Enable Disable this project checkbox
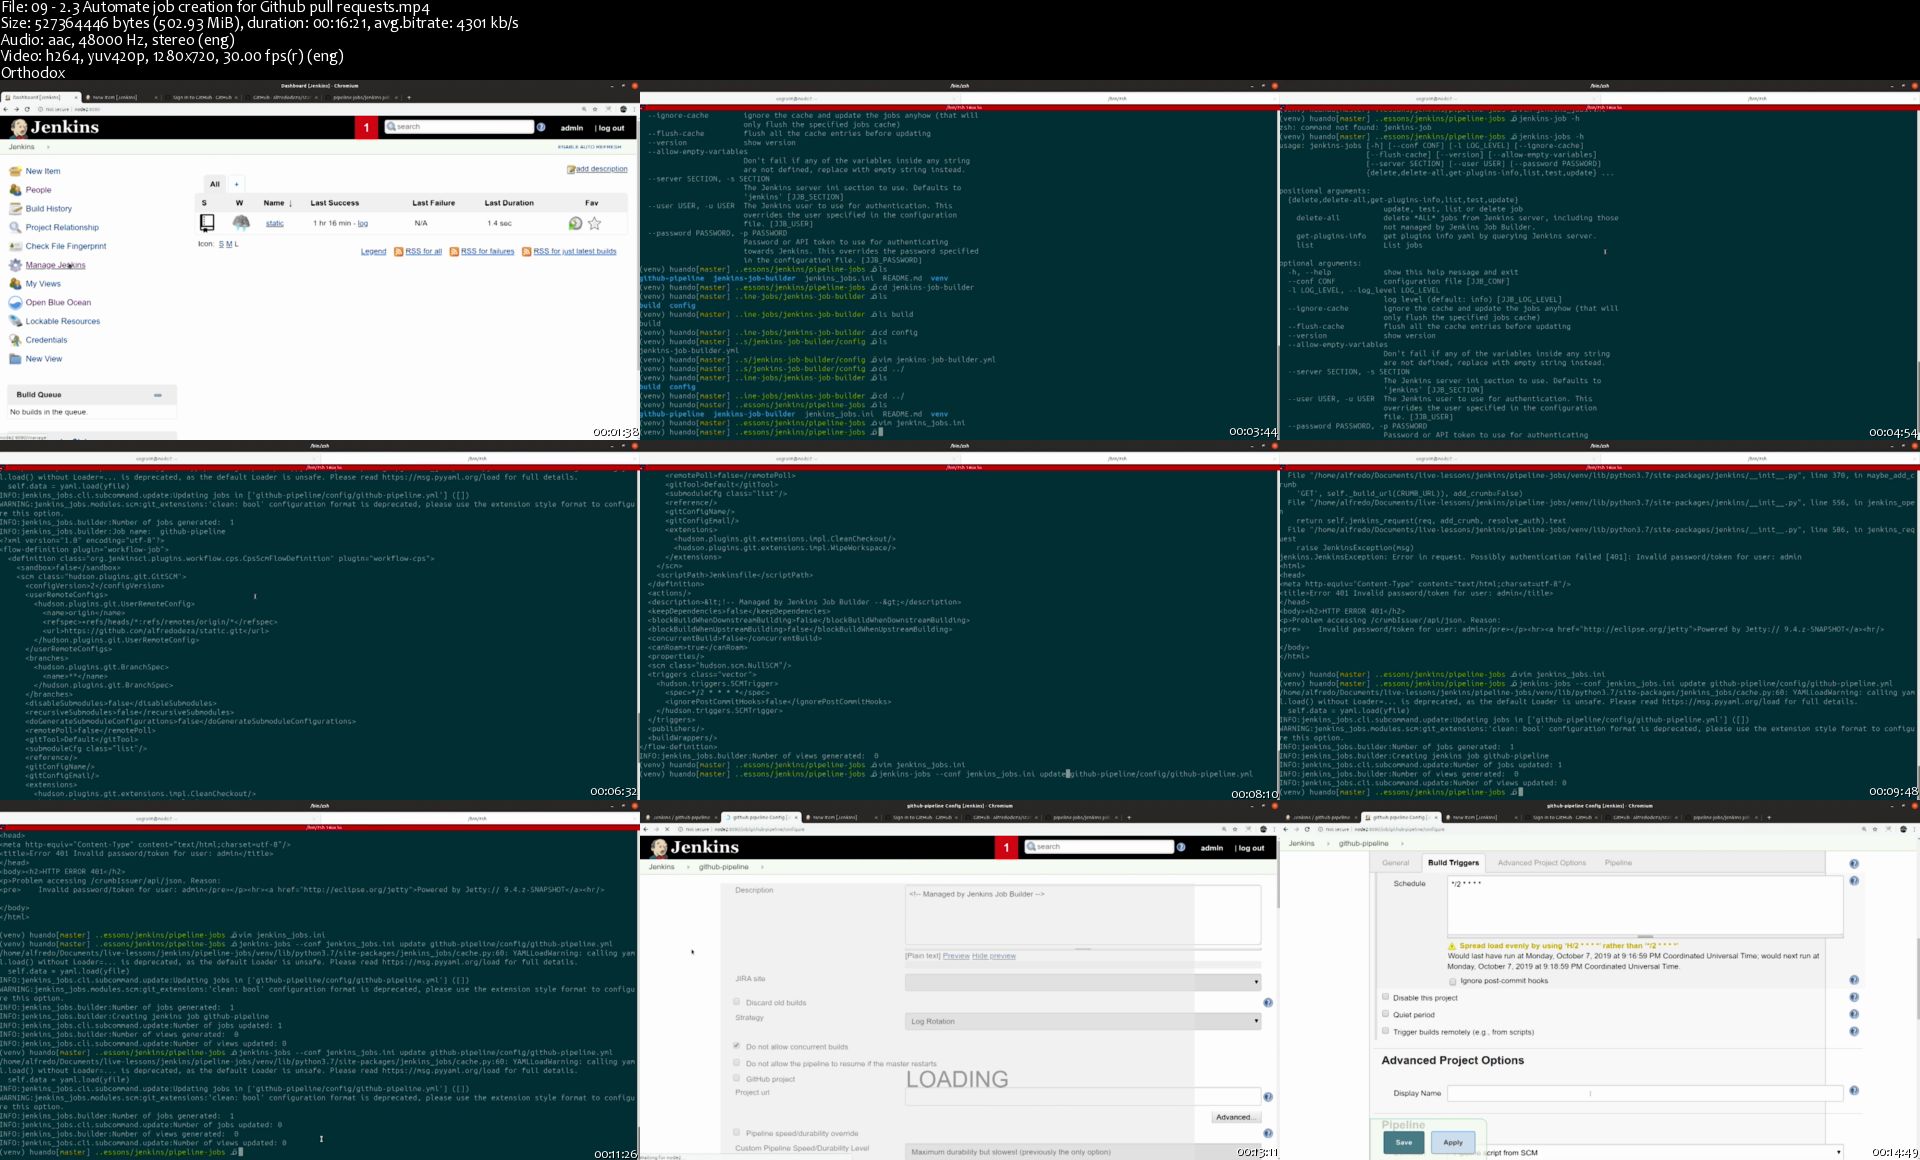The height and width of the screenshot is (1160, 1920). [1386, 997]
